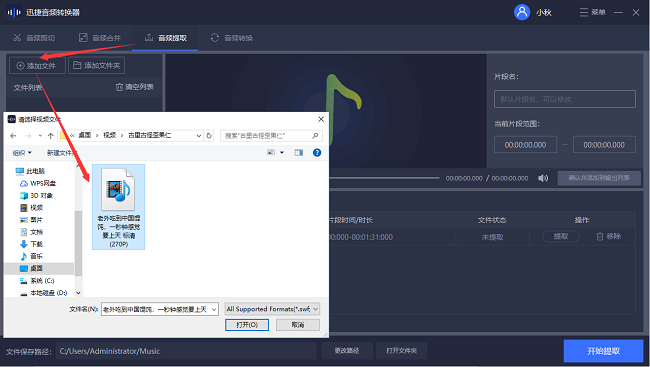The image size is (650, 367).
Task: Go up one folder level
Action: (51, 136)
